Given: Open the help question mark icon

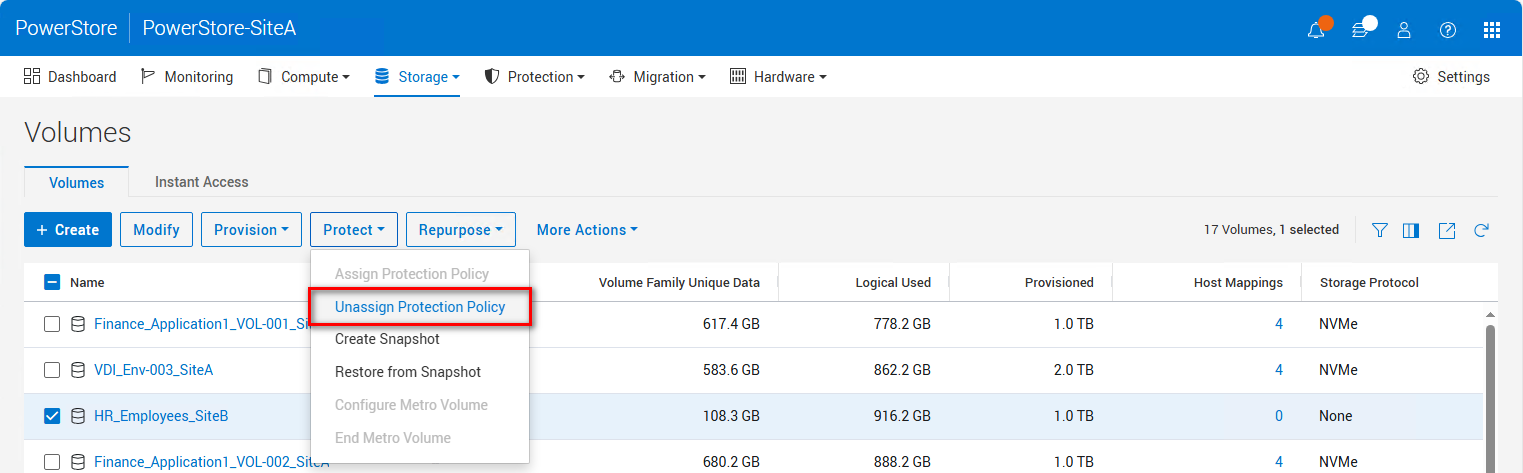Looking at the screenshot, I should pos(1448,29).
